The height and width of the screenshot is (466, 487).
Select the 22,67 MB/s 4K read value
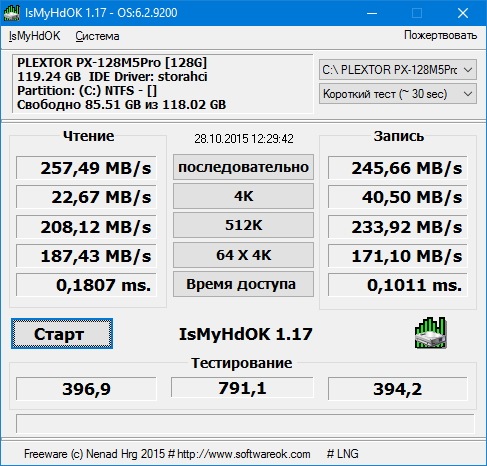click(x=86, y=197)
